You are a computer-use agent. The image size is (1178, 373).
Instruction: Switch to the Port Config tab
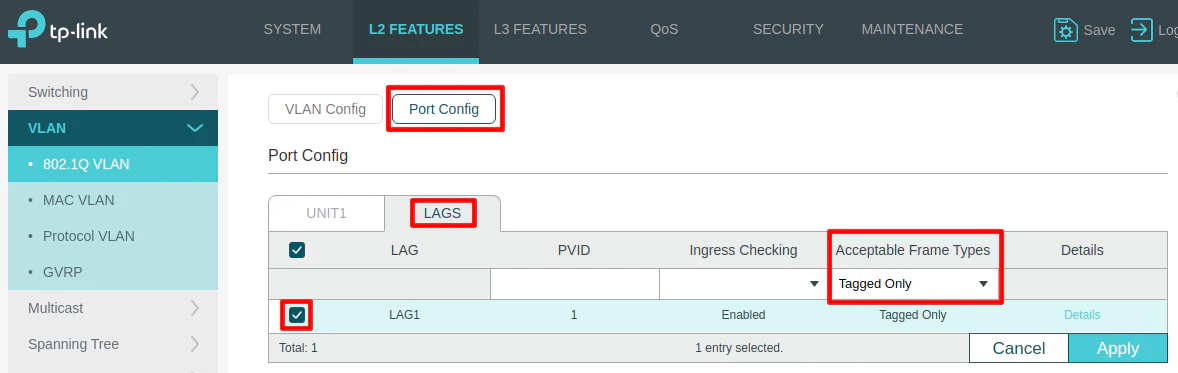[x=444, y=109]
